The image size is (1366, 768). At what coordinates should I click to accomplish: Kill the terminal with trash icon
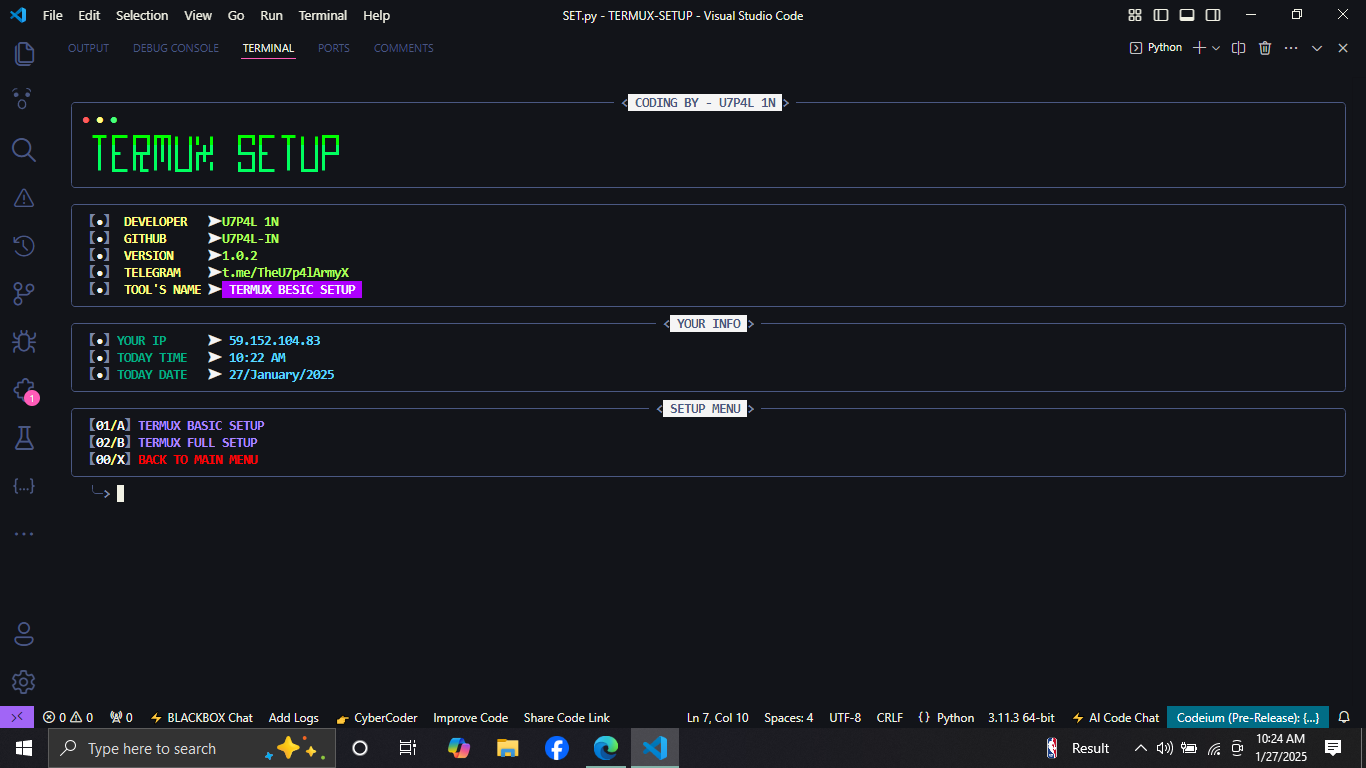click(x=1265, y=48)
